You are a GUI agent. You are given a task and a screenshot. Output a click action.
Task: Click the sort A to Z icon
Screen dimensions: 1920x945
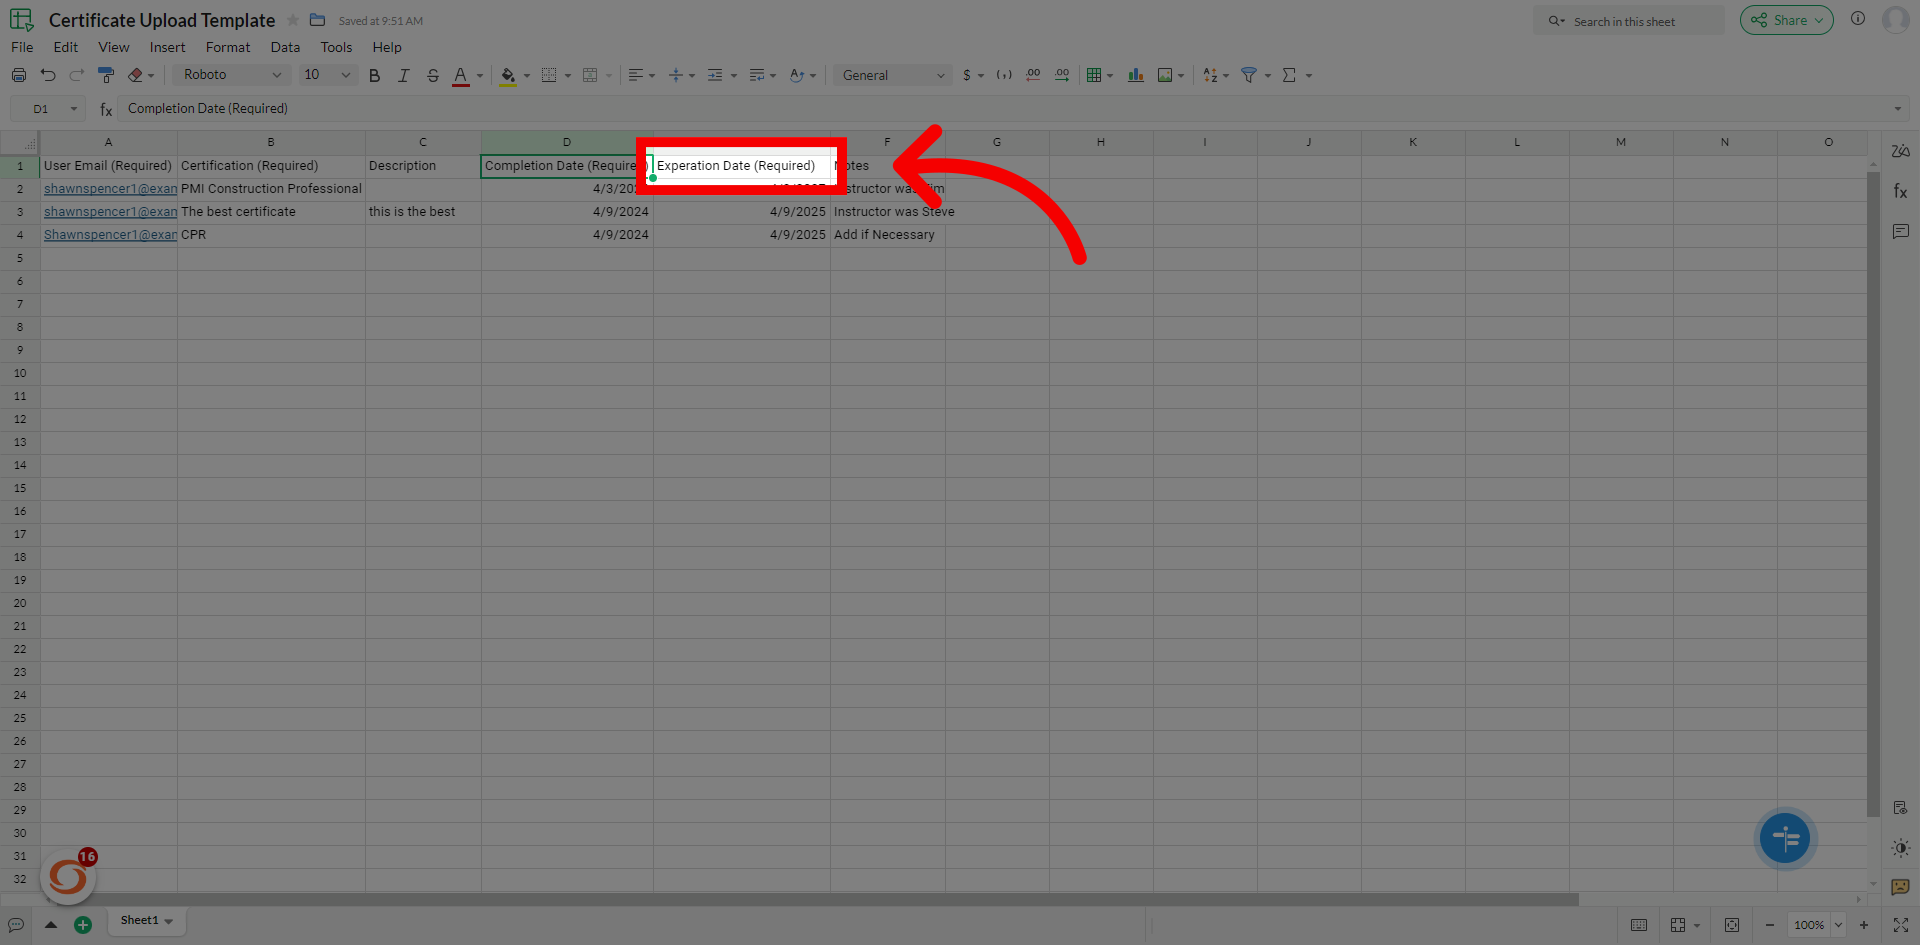pos(1211,75)
